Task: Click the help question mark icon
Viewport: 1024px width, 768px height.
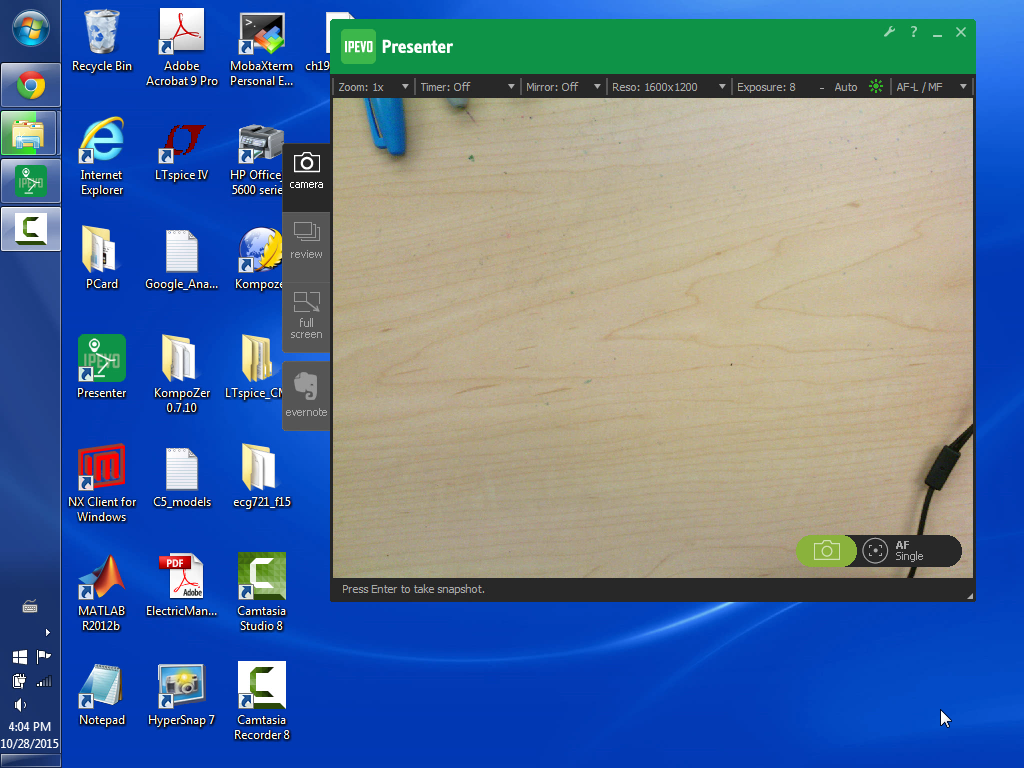Action: click(x=913, y=32)
